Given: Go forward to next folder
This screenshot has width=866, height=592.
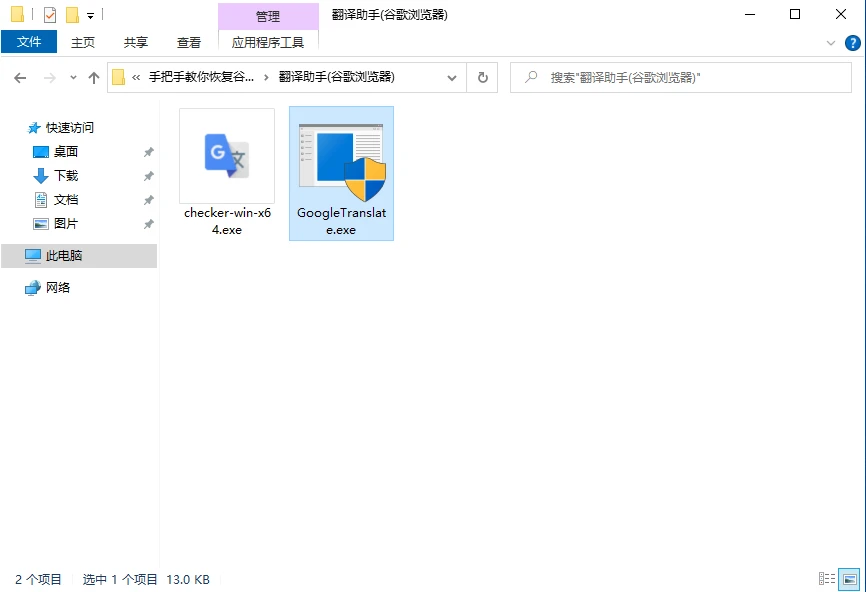Looking at the screenshot, I should tap(50, 78).
